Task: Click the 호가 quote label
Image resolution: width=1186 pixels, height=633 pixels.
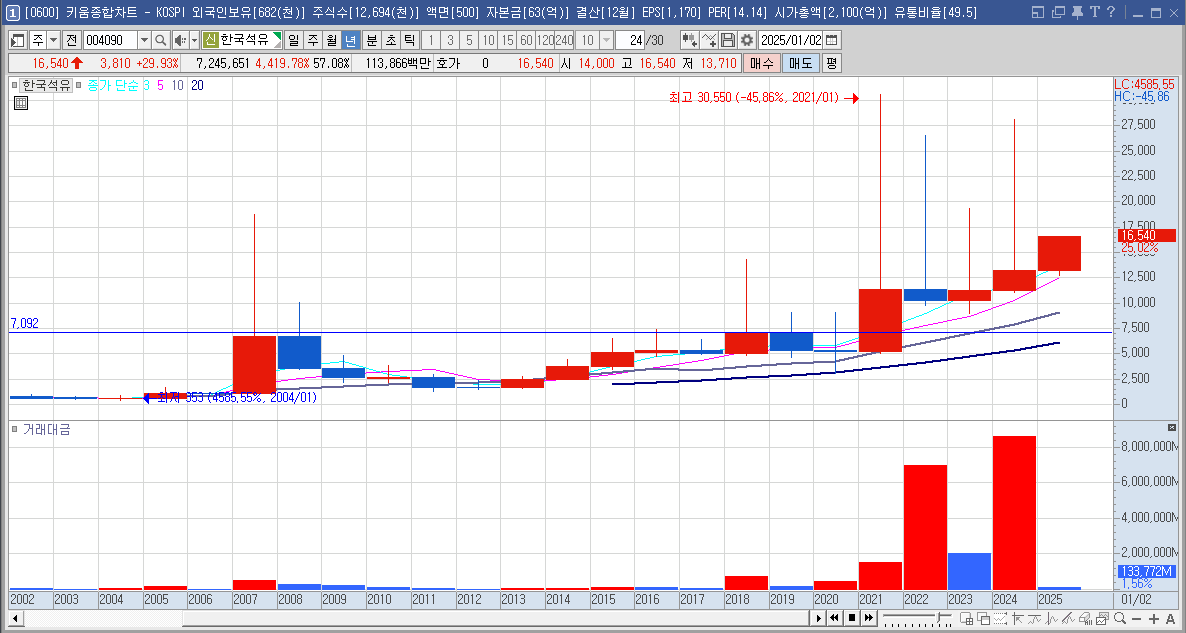Action: 449,64
